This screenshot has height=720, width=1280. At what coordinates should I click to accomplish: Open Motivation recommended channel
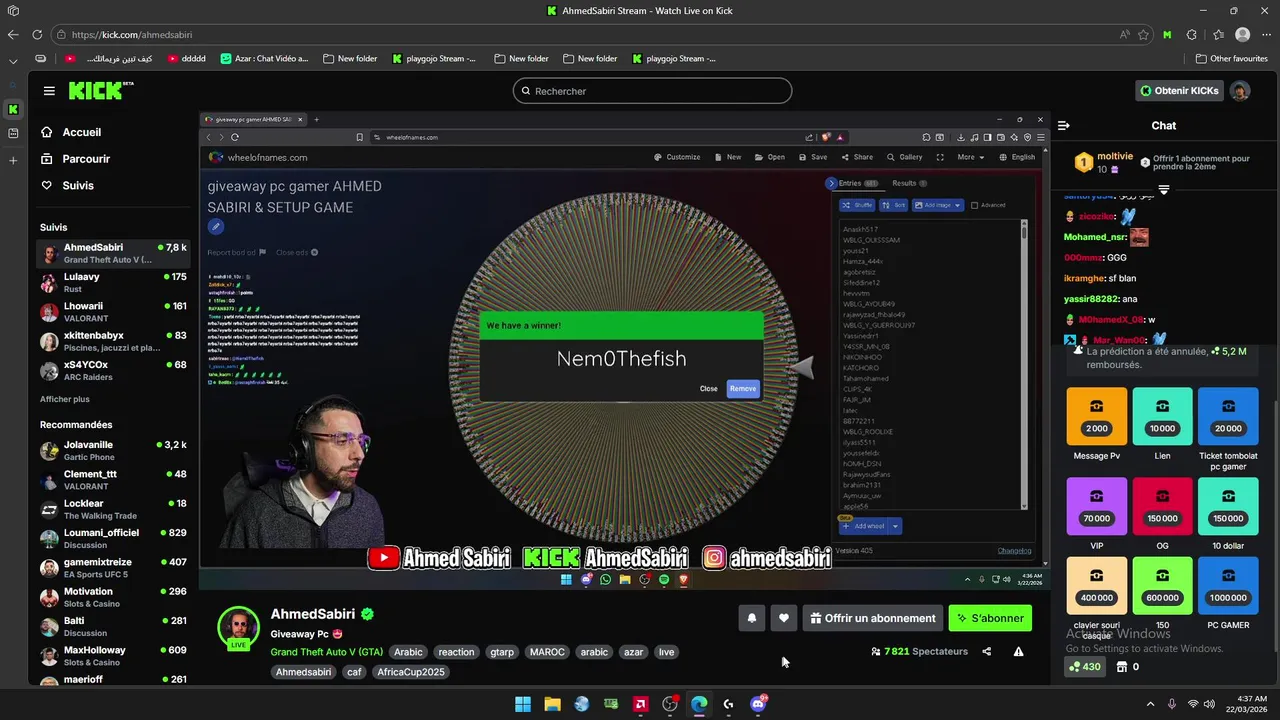pyautogui.click(x=113, y=597)
